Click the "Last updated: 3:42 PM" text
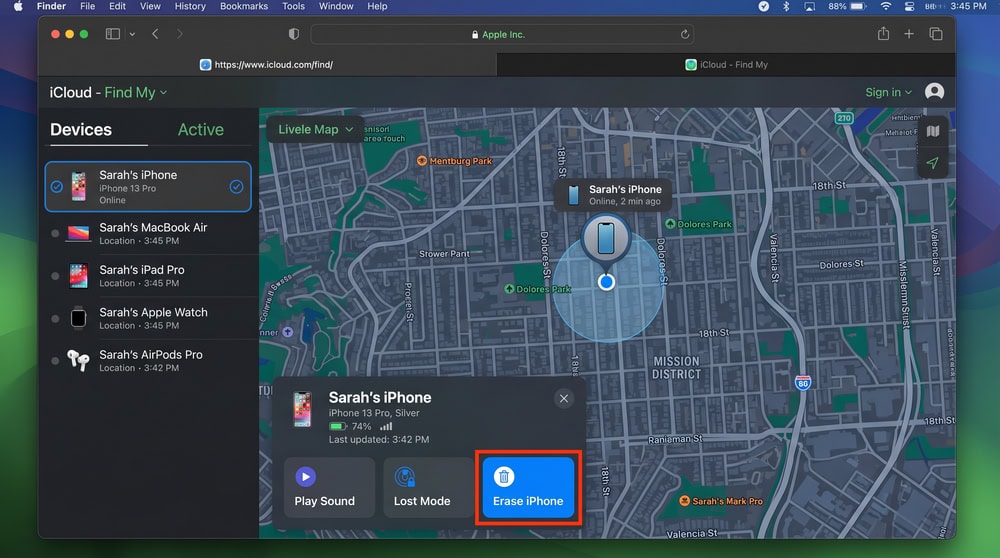The height and width of the screenshot is (558, 1000). [x=379, y=439]
